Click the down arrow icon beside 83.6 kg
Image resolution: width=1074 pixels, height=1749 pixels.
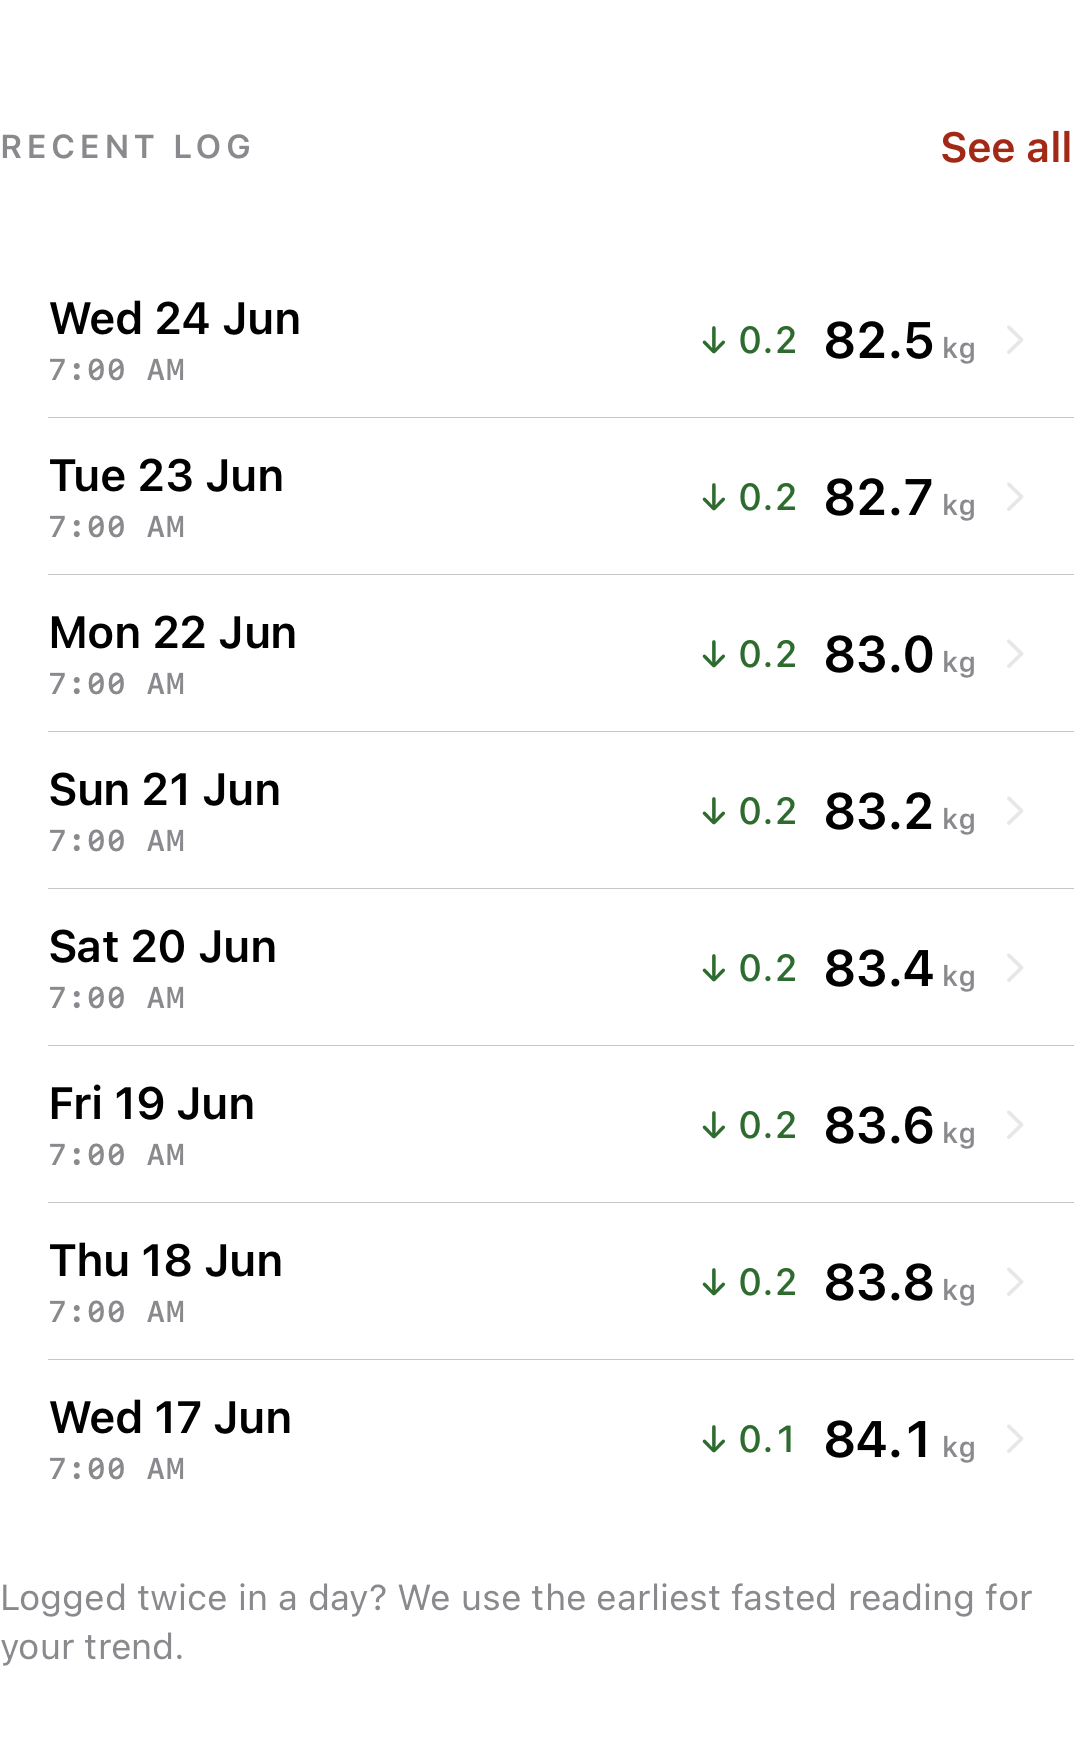point(713,1125)
